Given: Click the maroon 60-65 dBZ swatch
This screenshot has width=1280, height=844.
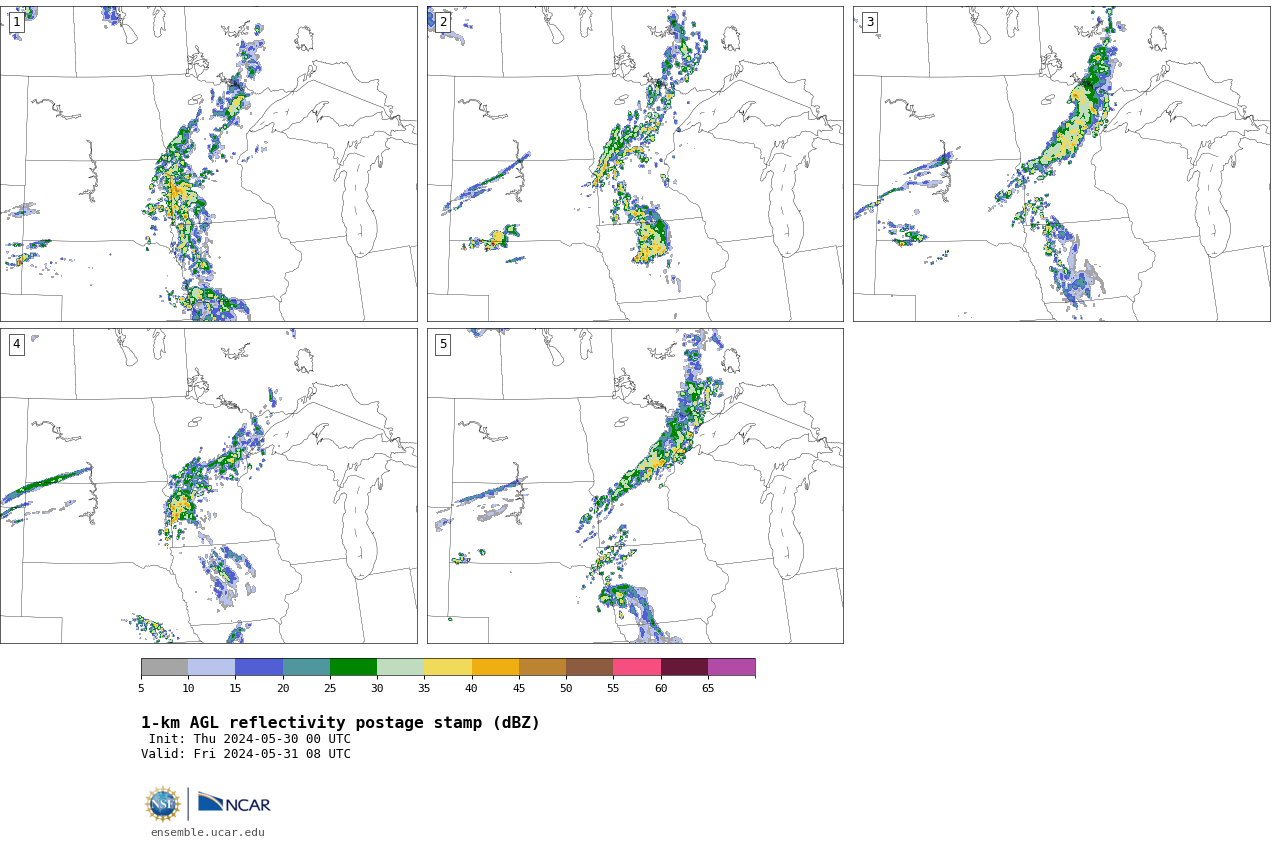Looking at the screenshot, I should [684, 667].
